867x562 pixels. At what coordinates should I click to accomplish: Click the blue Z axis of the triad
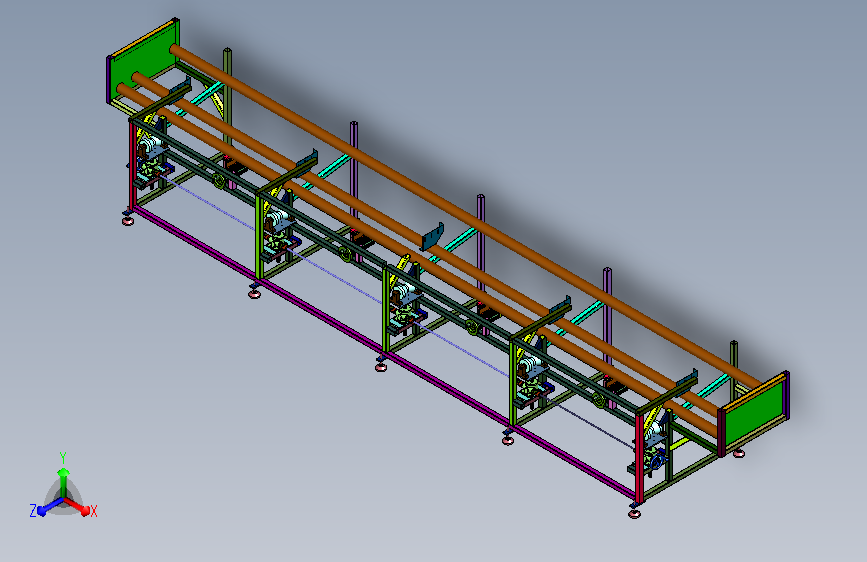click(51, 506)
